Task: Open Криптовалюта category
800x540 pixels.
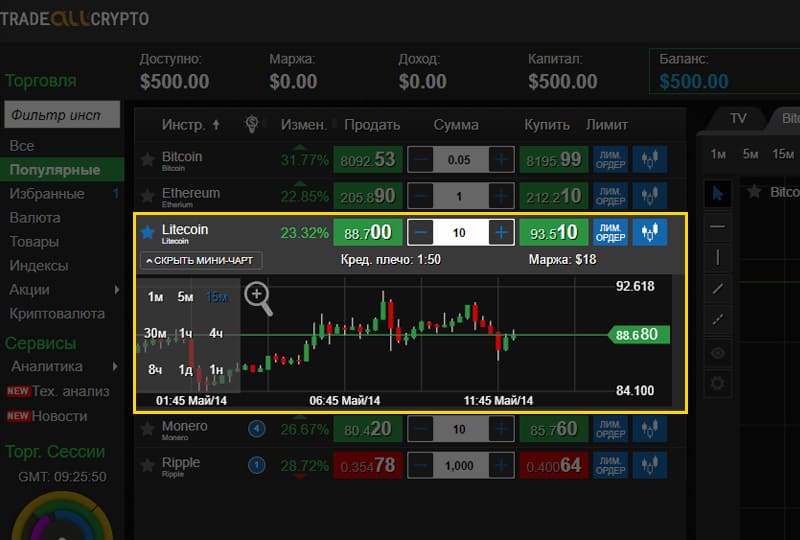Action: coord(57,314)
